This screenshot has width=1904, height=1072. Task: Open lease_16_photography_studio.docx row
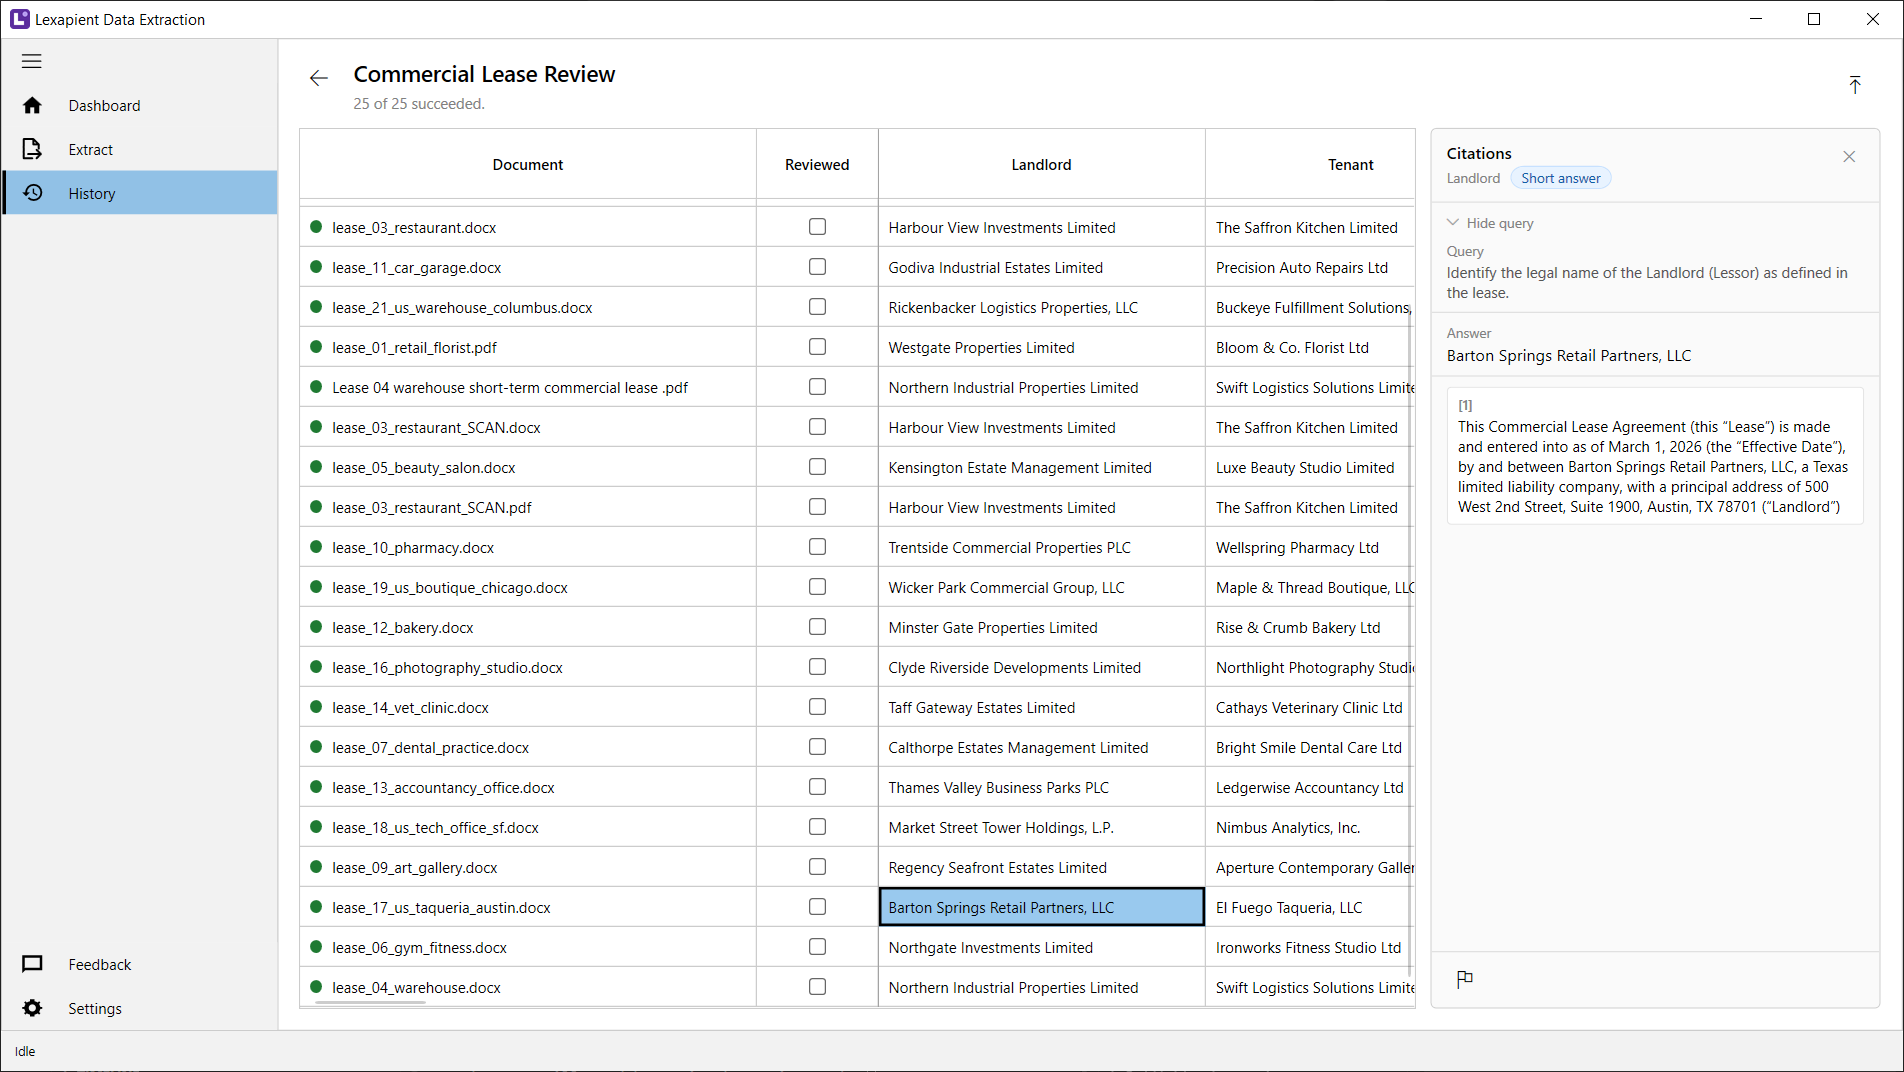528,667
